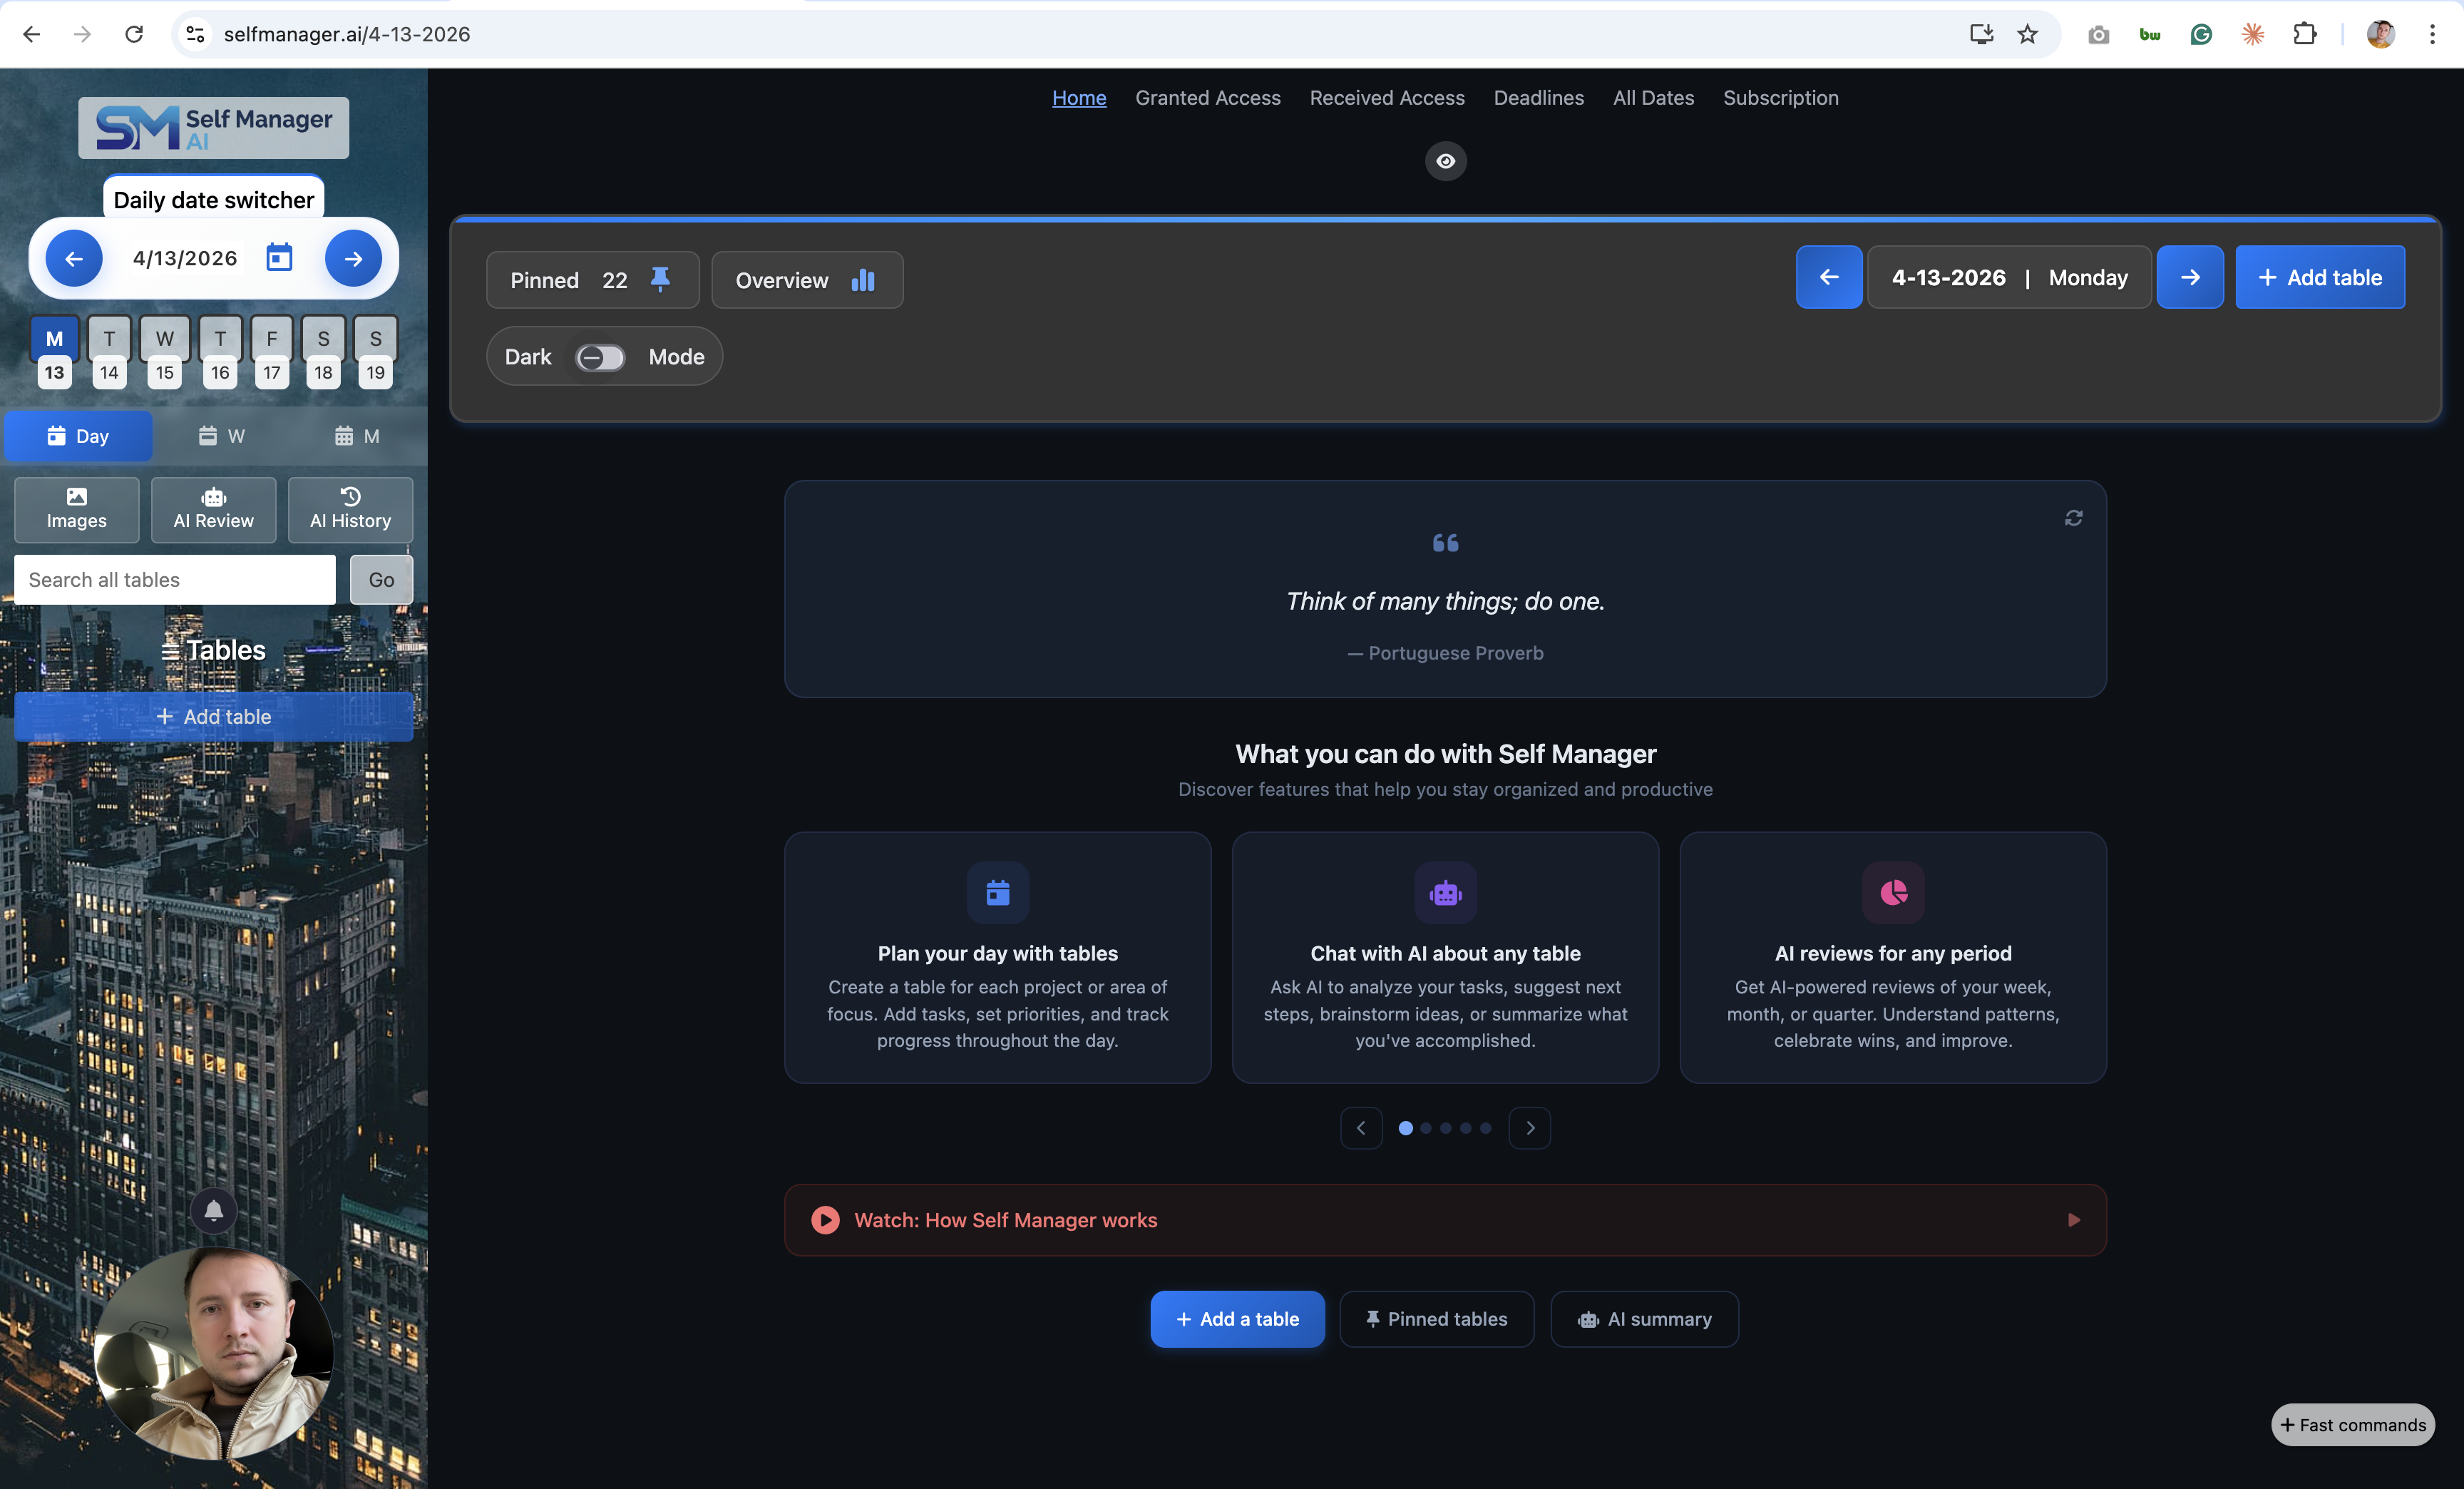The height and width of the screenshot is (1489, 2464).
Task: Open browser extensions puzzle icon
Action: 2304,34
